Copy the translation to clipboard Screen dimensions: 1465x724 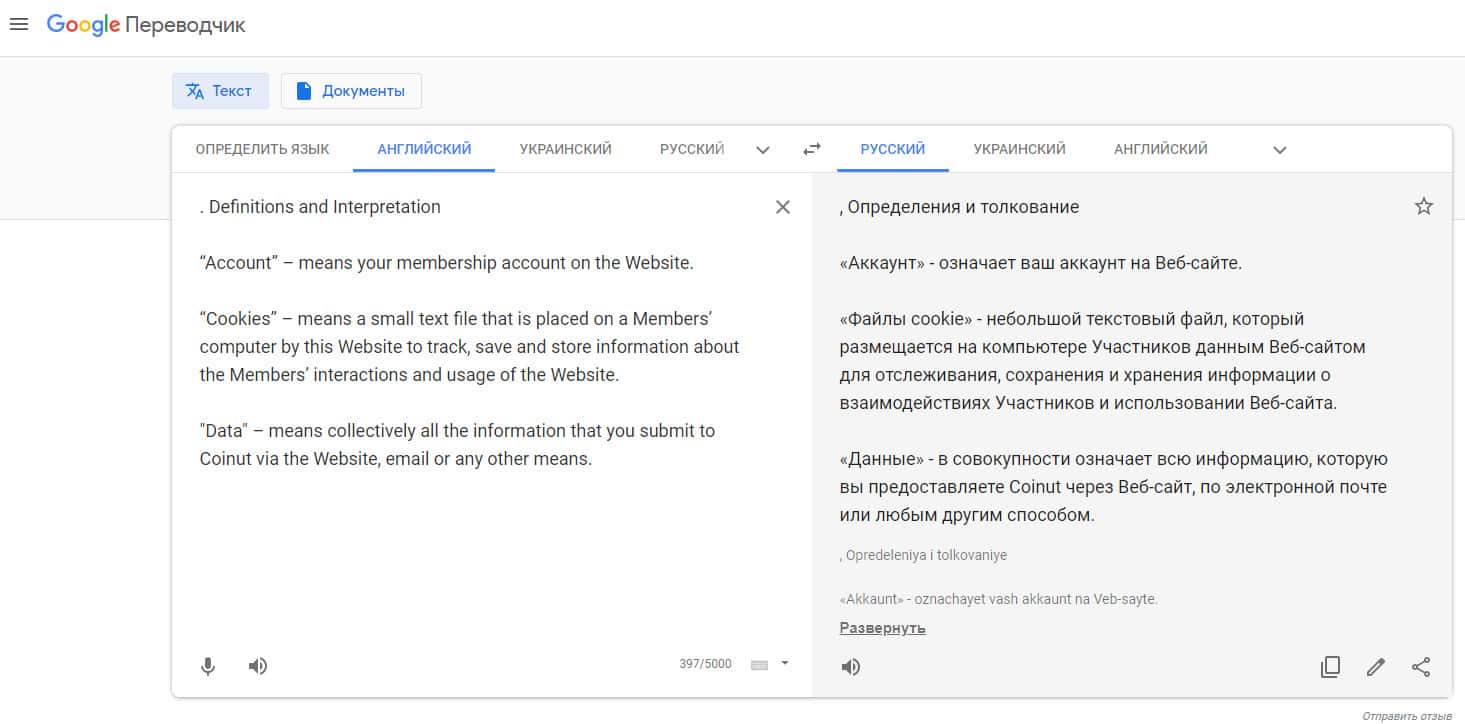[x=1330, y=667]
